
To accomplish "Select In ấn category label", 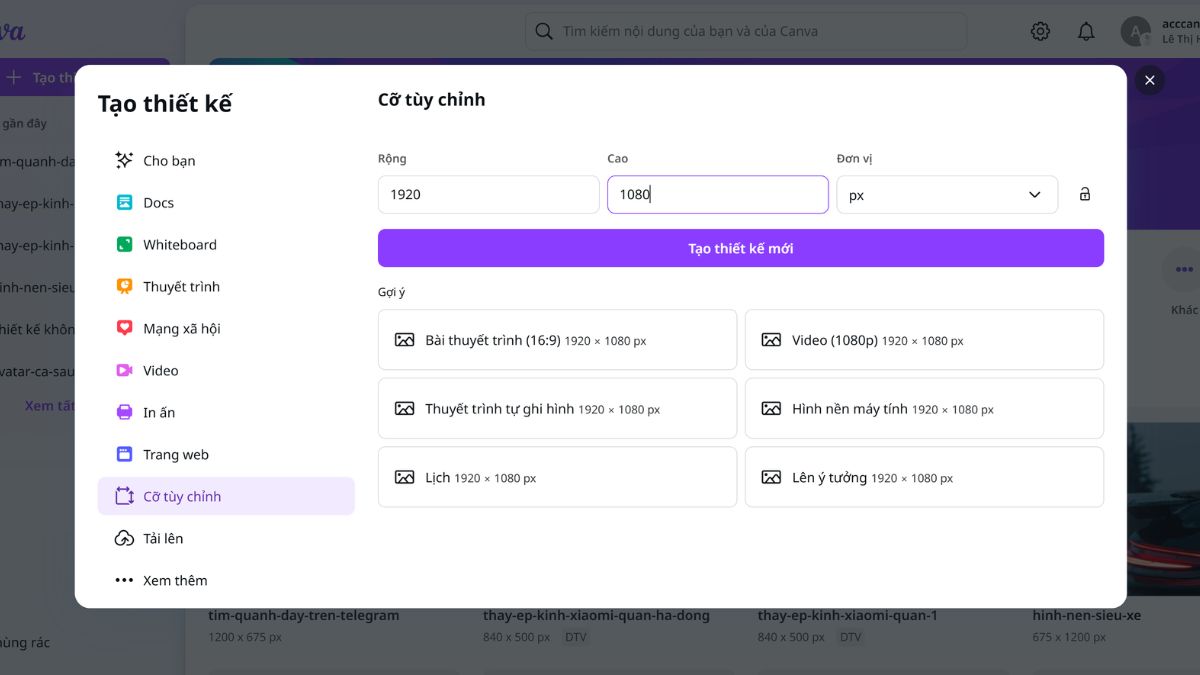I will [159, 412].
